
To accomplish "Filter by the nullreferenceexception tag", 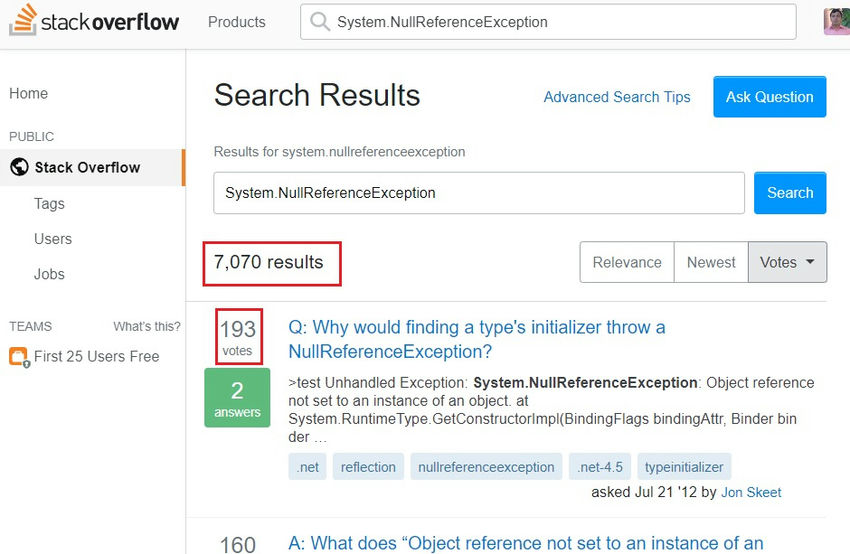I will pos(486,467).
